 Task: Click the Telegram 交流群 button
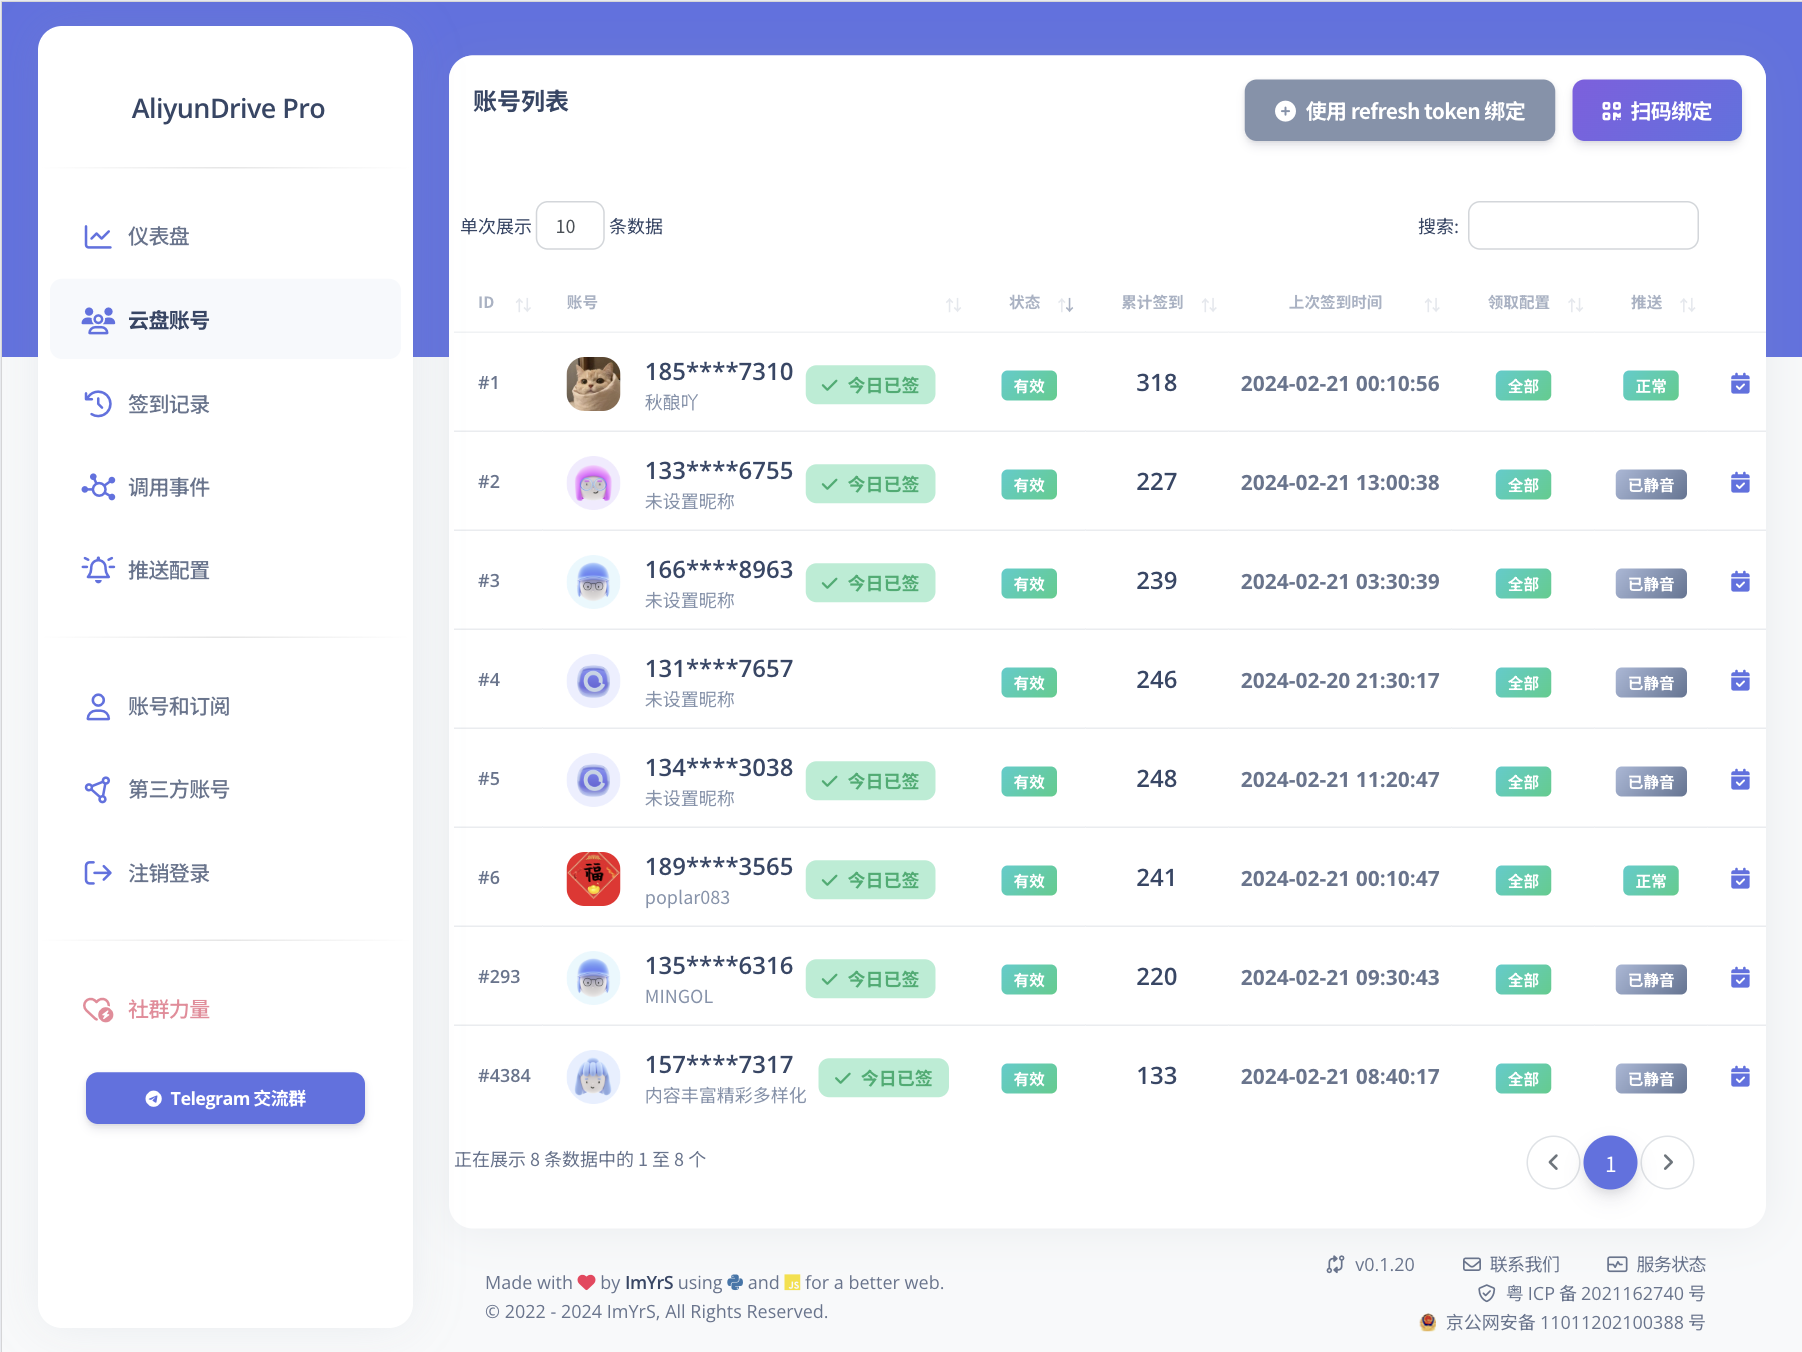225,1098
